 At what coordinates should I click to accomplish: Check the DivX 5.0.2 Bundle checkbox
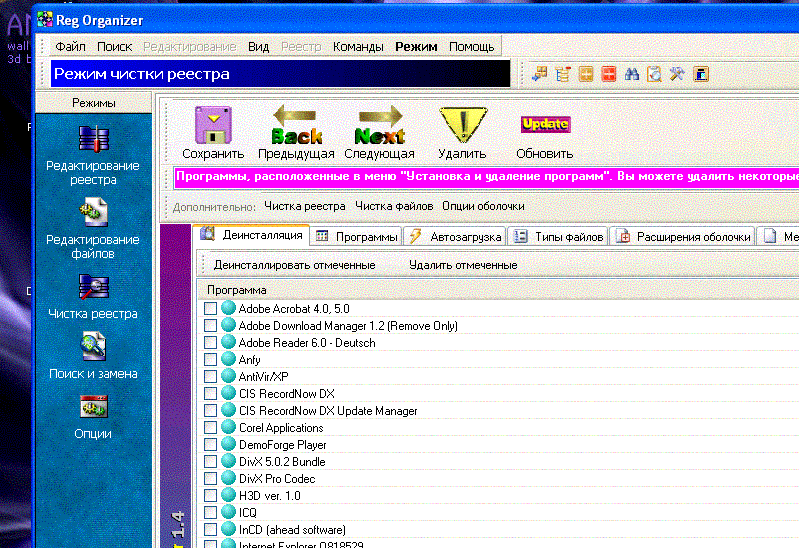[x=210, y=461]
